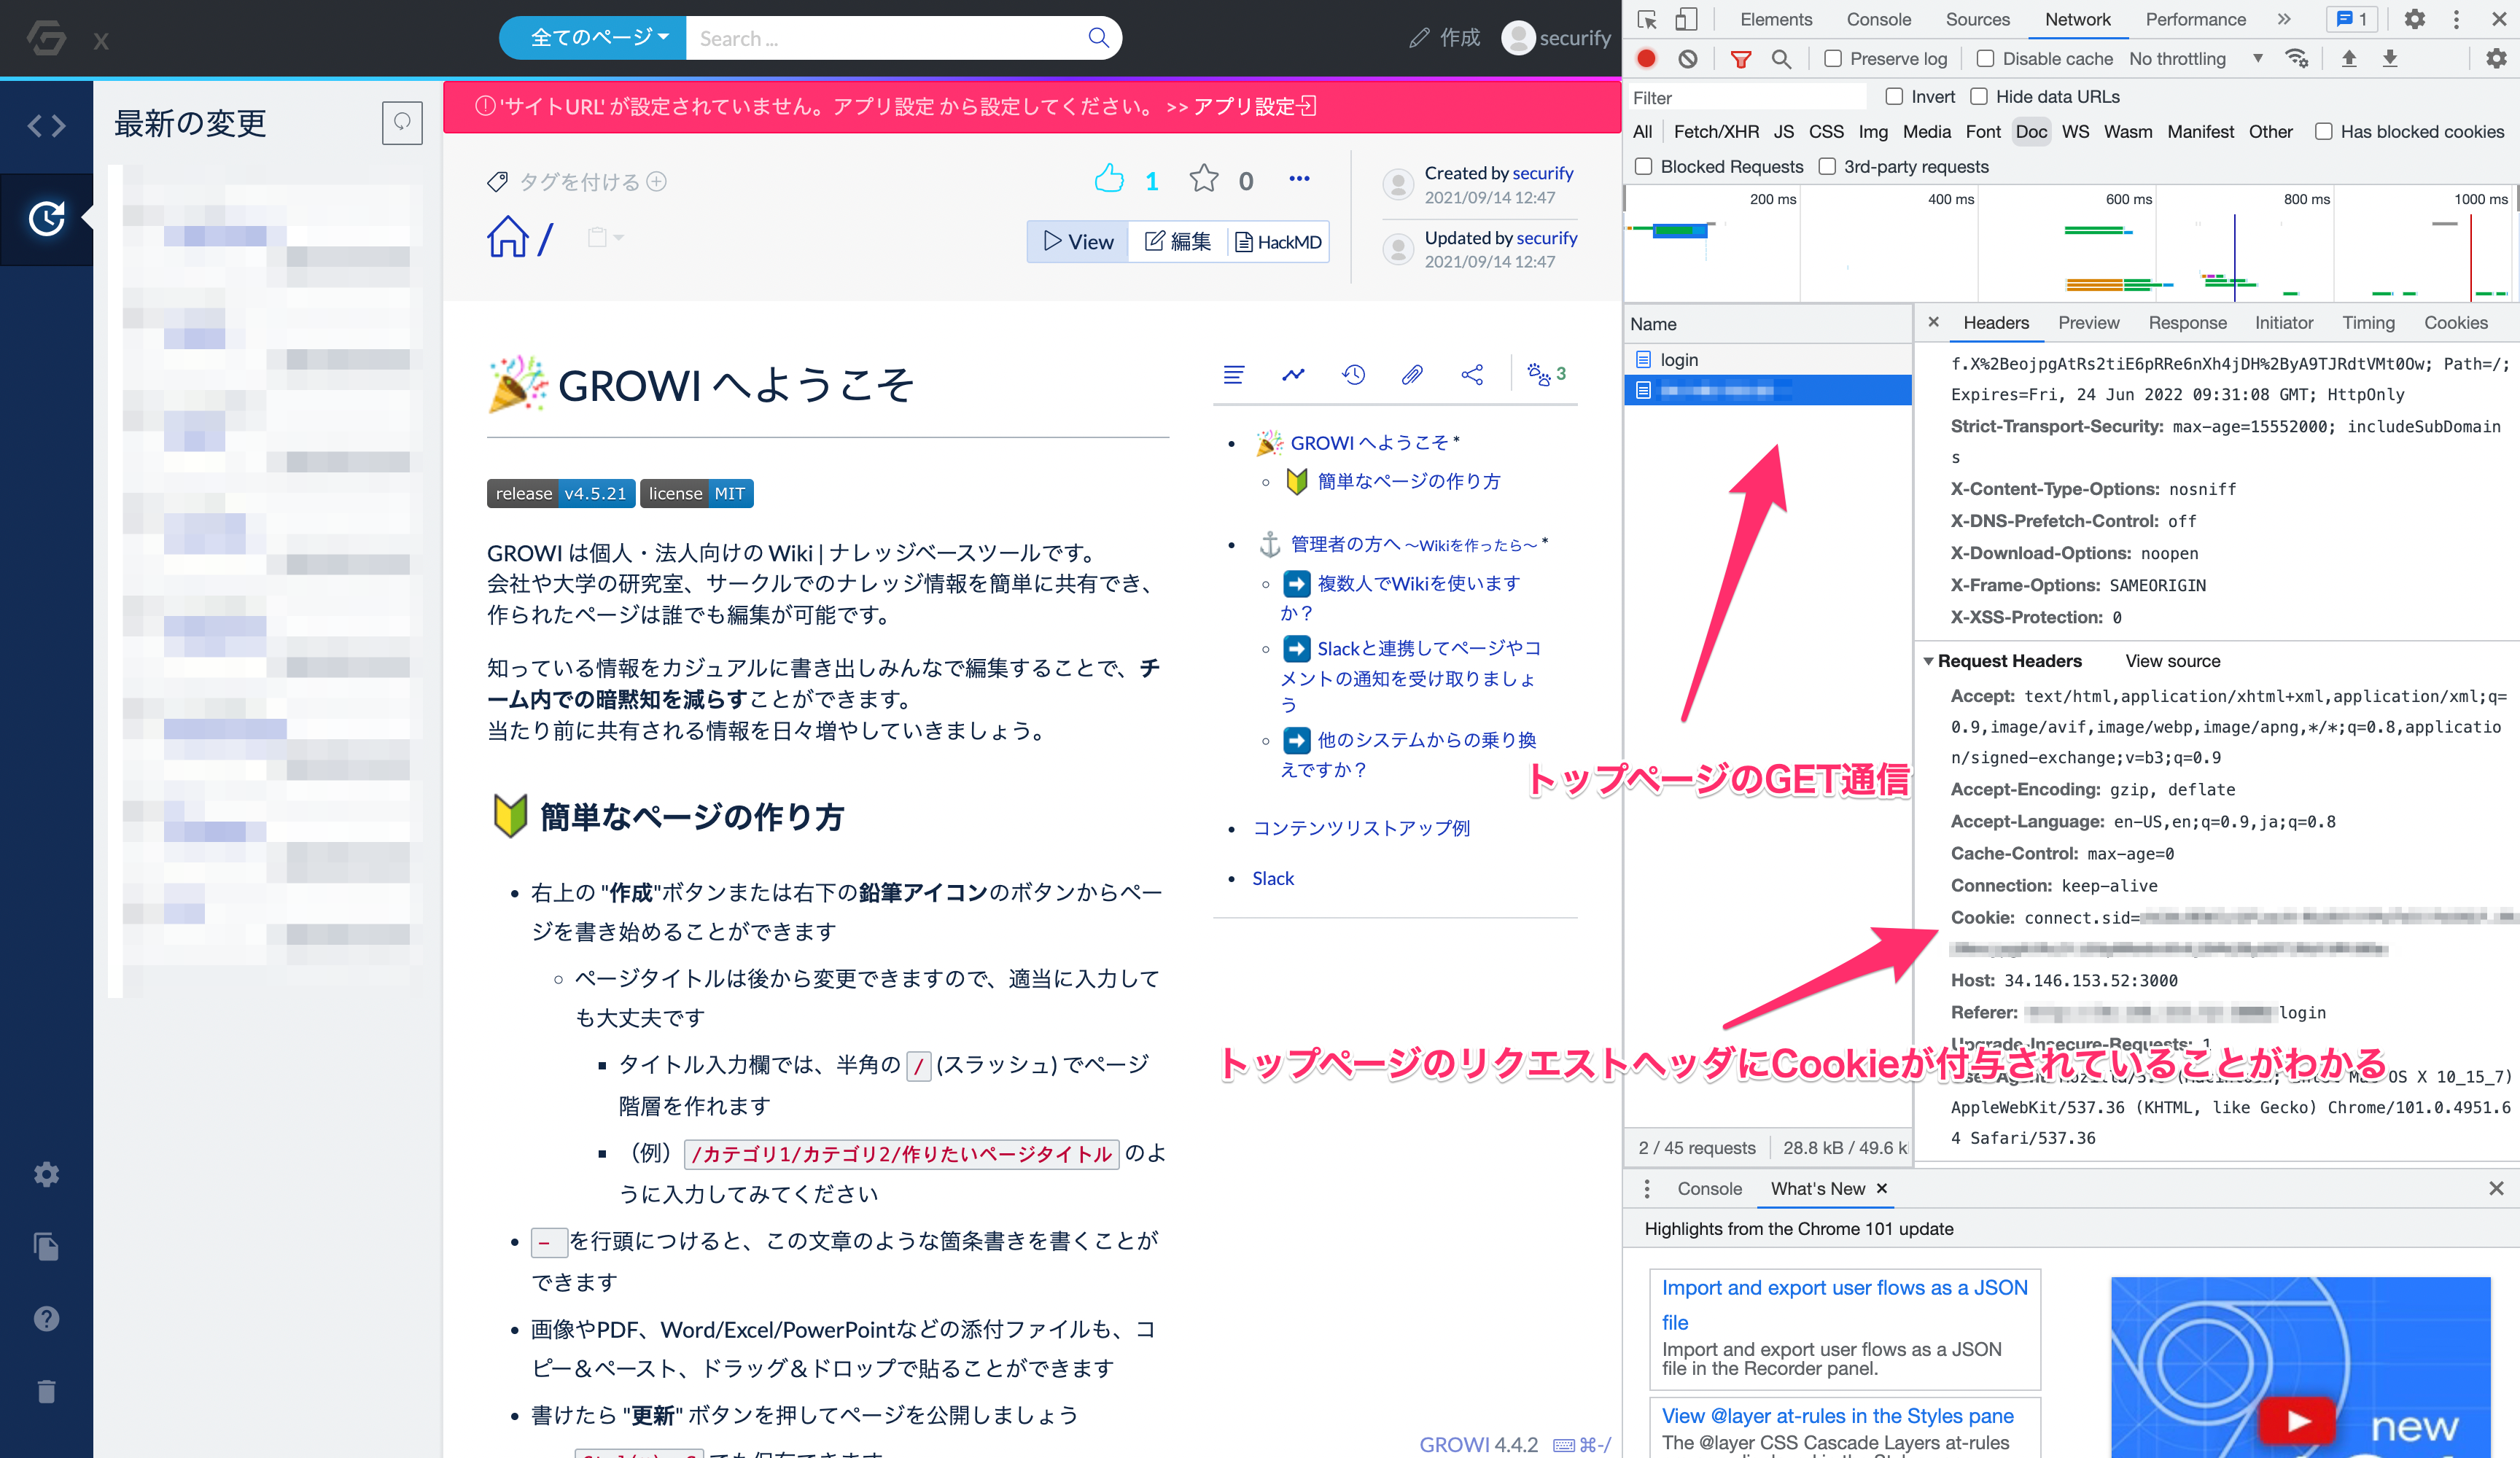Bookmark the page with the star icon

(x=1204, y=179)
